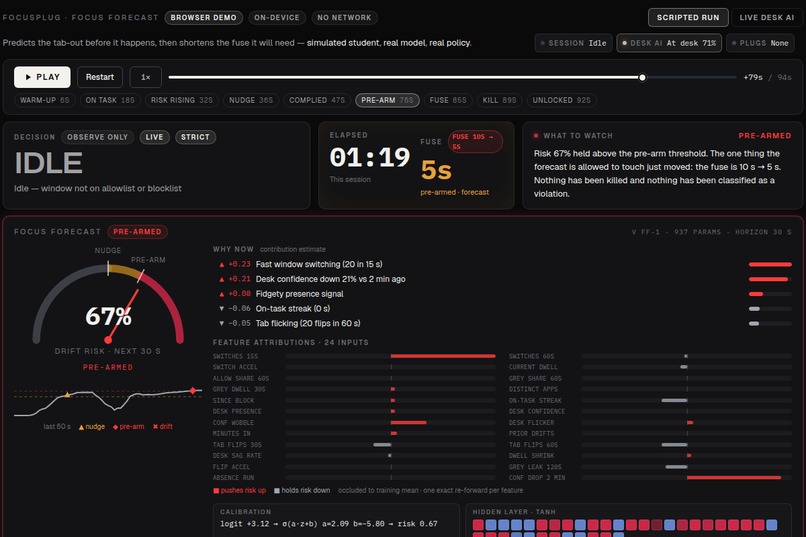
Task: Jump to the WARM-UP 6S marker
Action: (x=44, y=100)
